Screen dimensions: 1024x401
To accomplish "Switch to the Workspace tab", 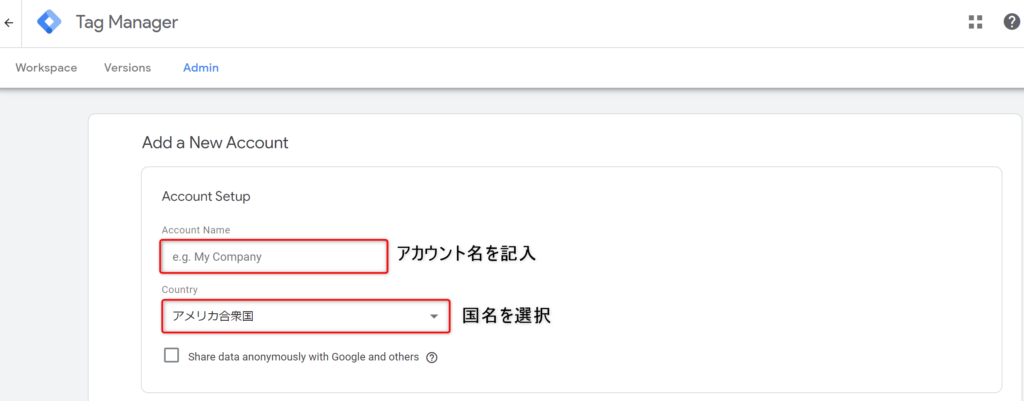I will (x=46, y=68).
